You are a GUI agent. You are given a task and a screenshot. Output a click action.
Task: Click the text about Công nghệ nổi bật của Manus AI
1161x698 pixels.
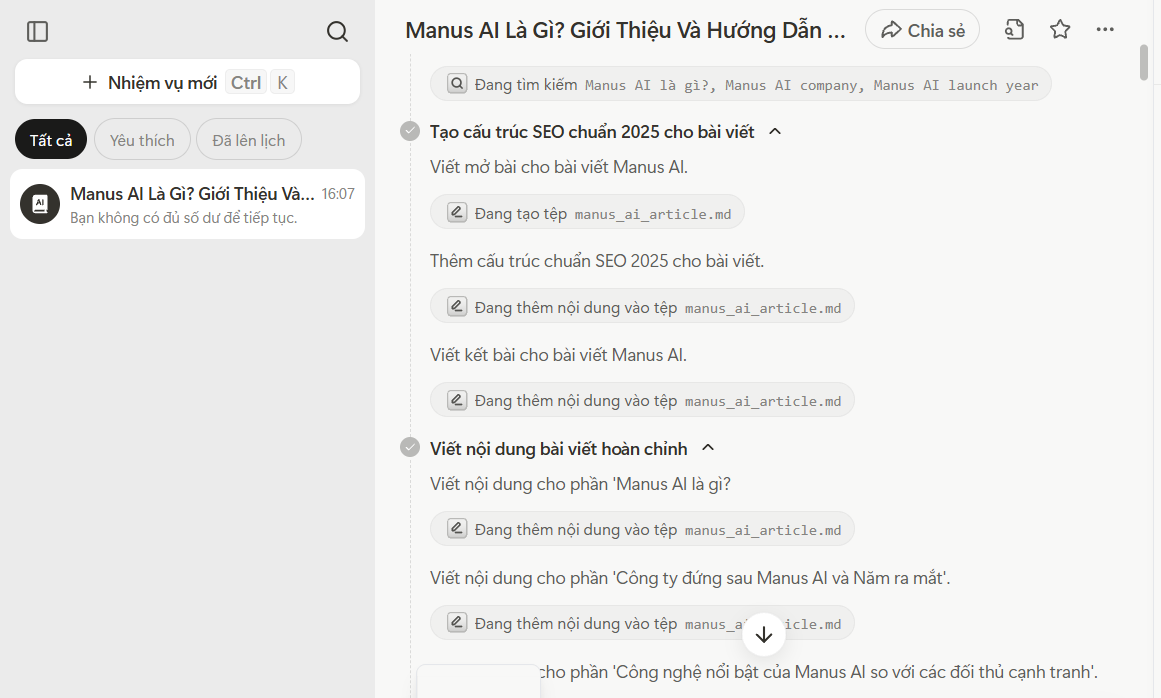pyautogui.click(x=818, y=672)
